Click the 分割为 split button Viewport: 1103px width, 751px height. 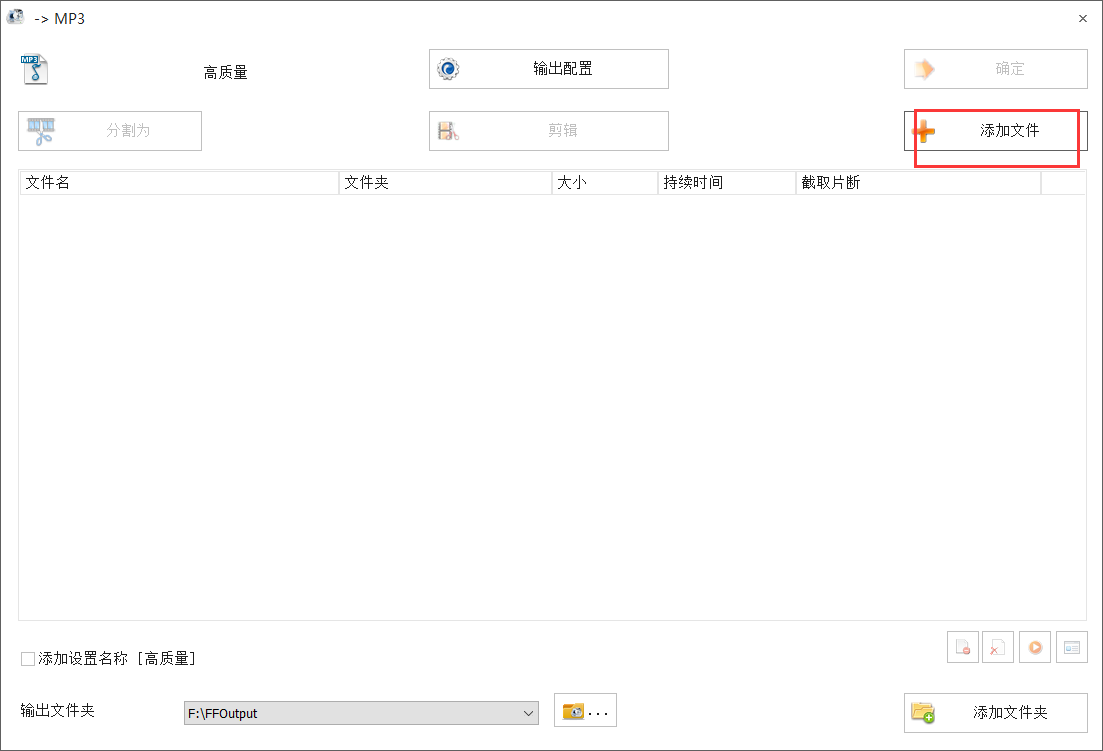(x=110, y=130)
